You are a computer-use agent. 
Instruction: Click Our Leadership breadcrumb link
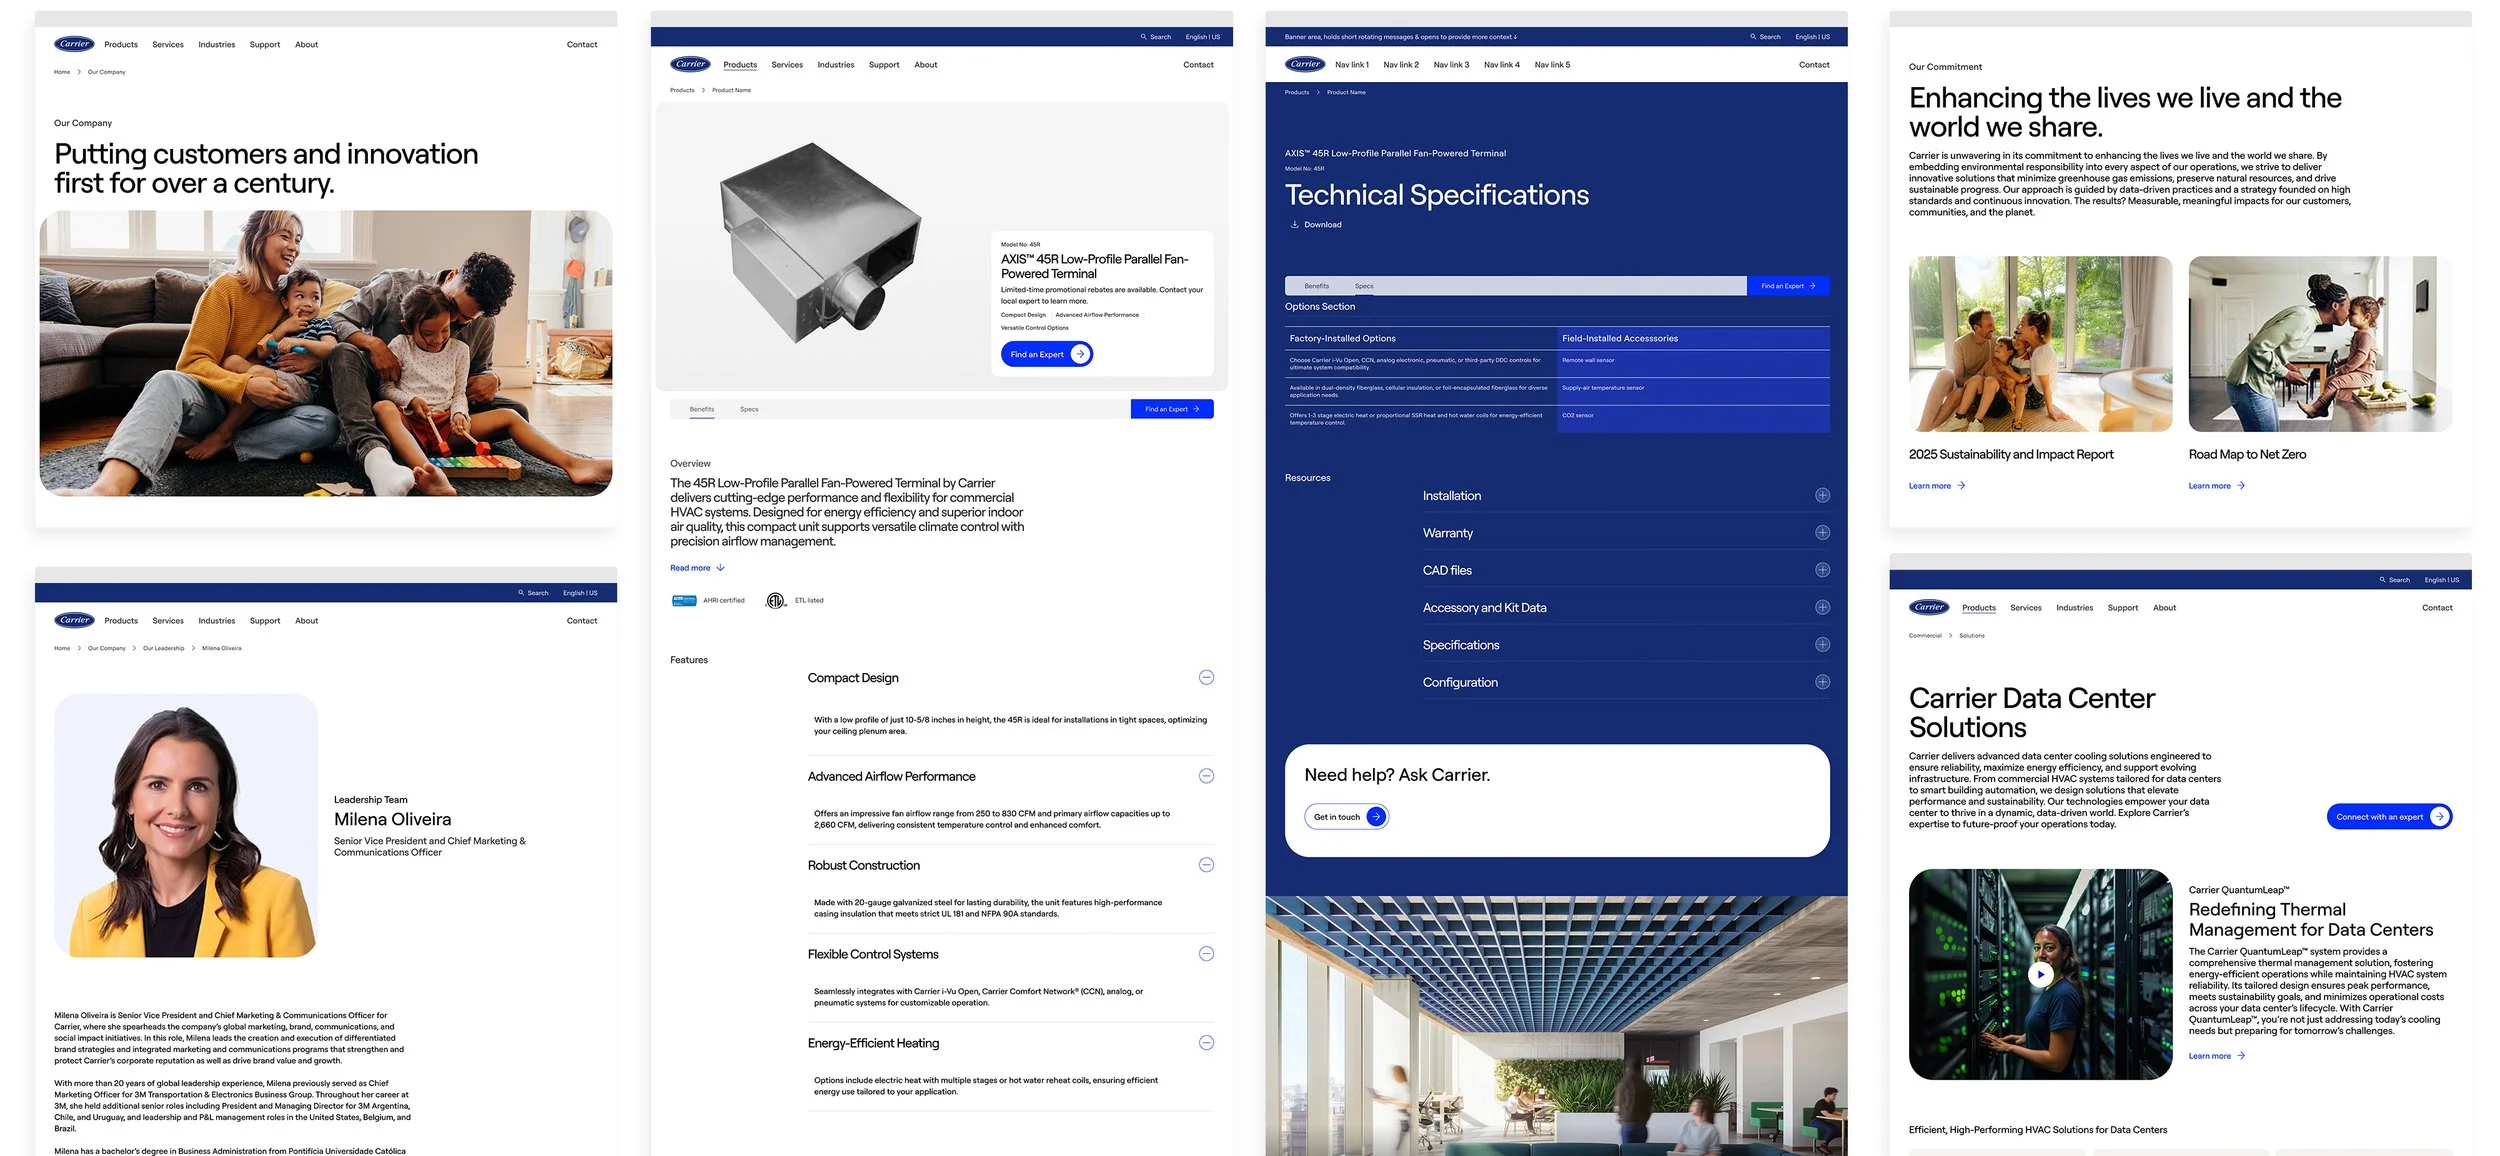point(163,648)
